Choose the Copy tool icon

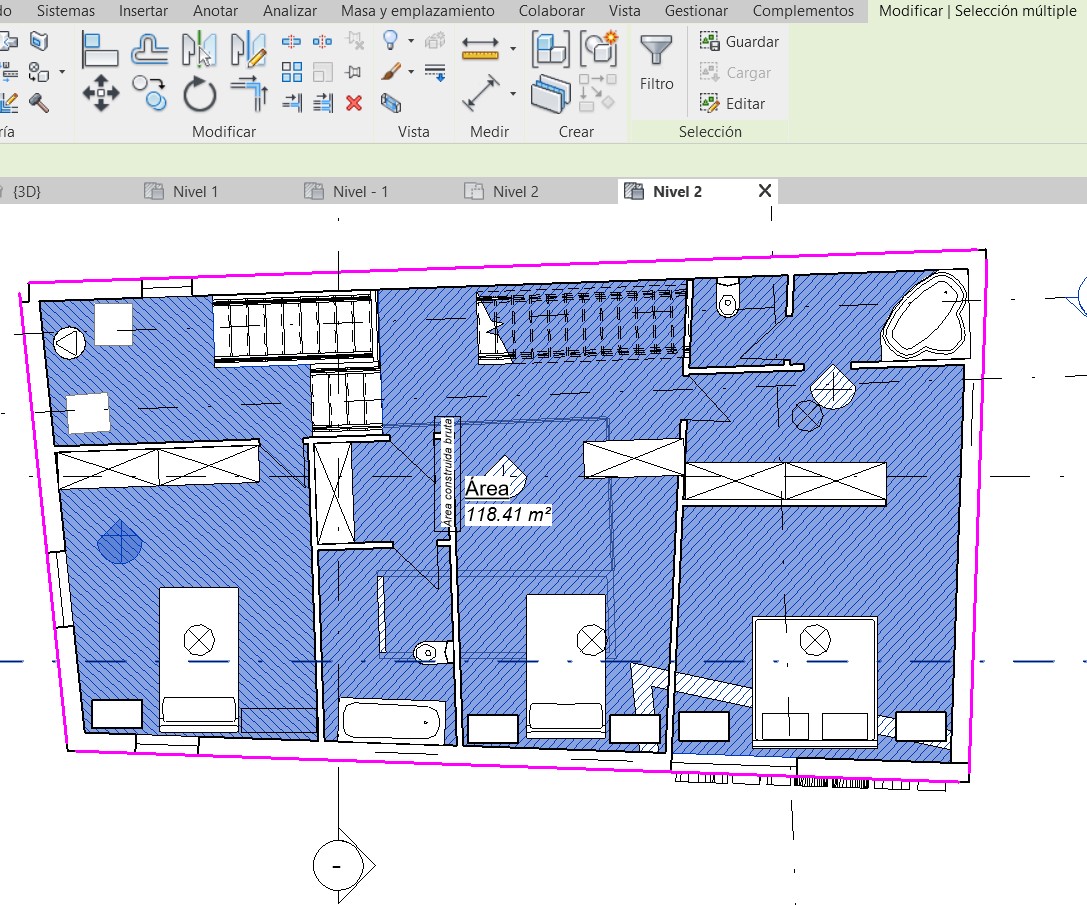point(150,94)
